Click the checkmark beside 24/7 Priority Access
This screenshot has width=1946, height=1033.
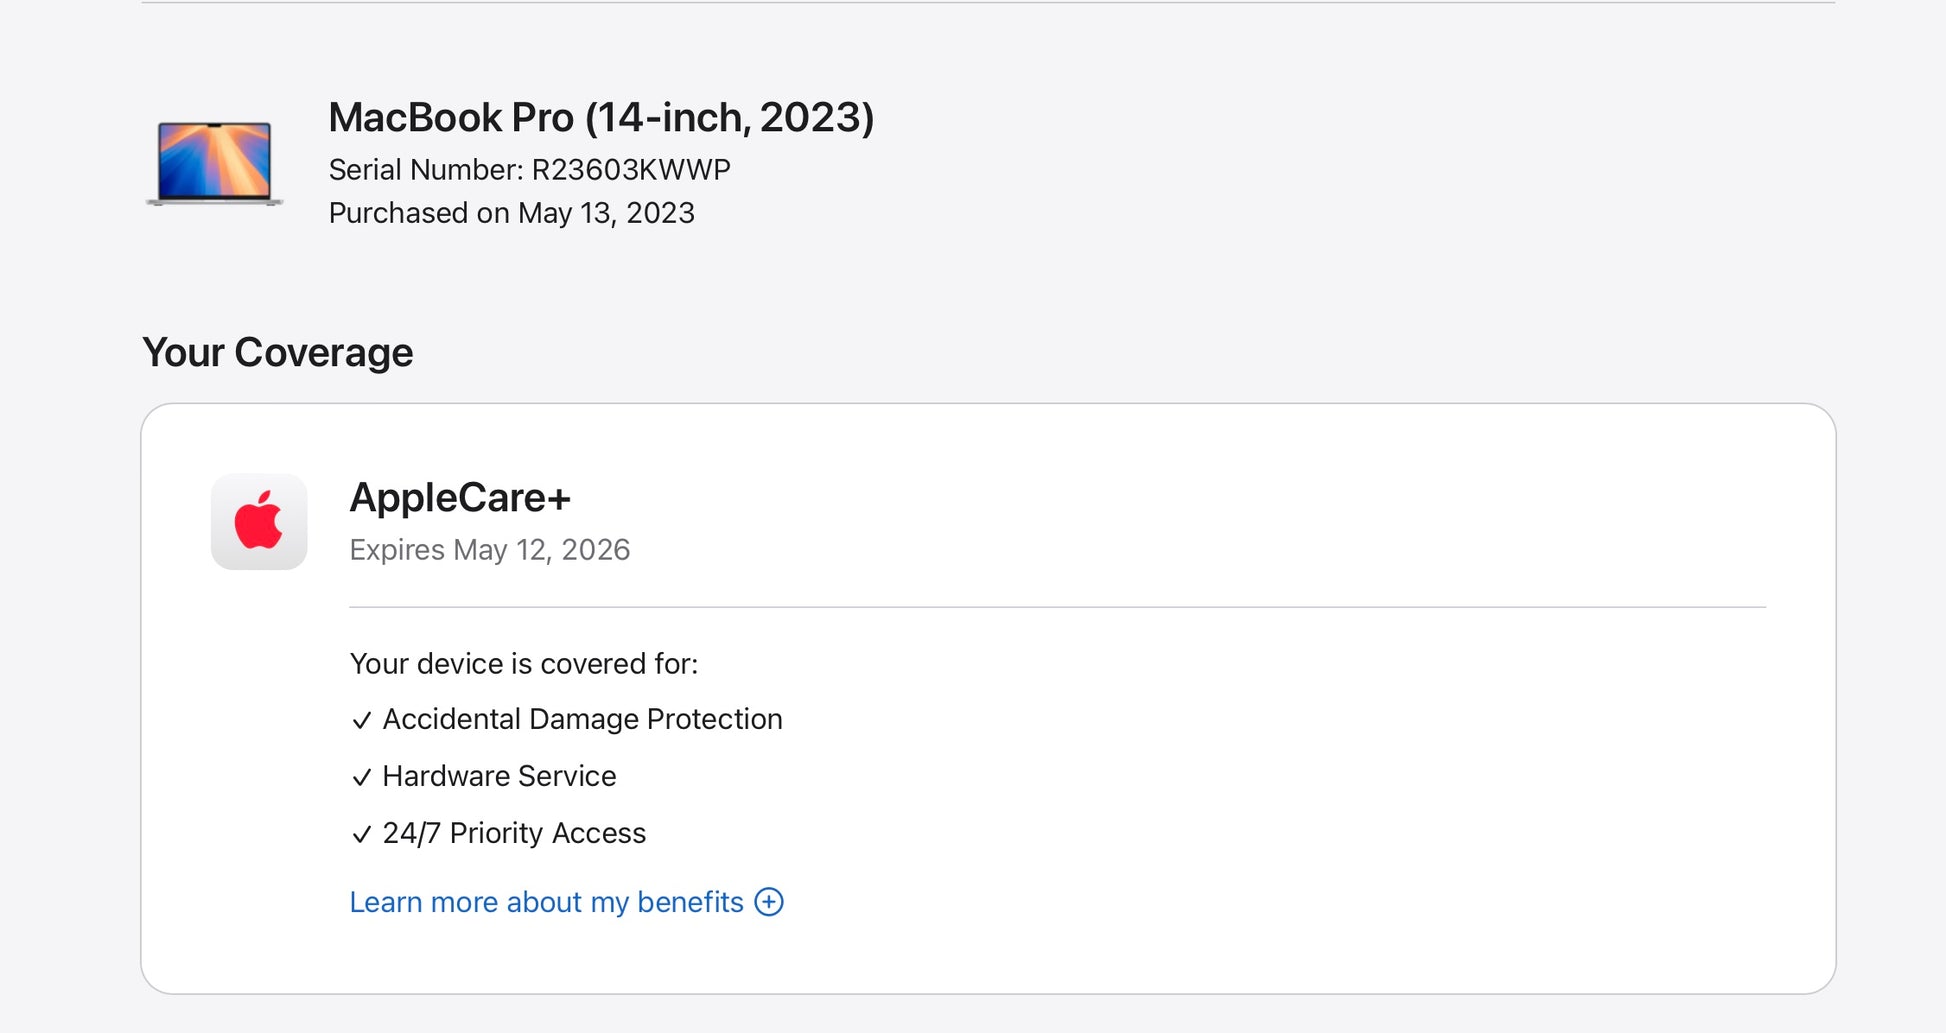click(362, 835)
